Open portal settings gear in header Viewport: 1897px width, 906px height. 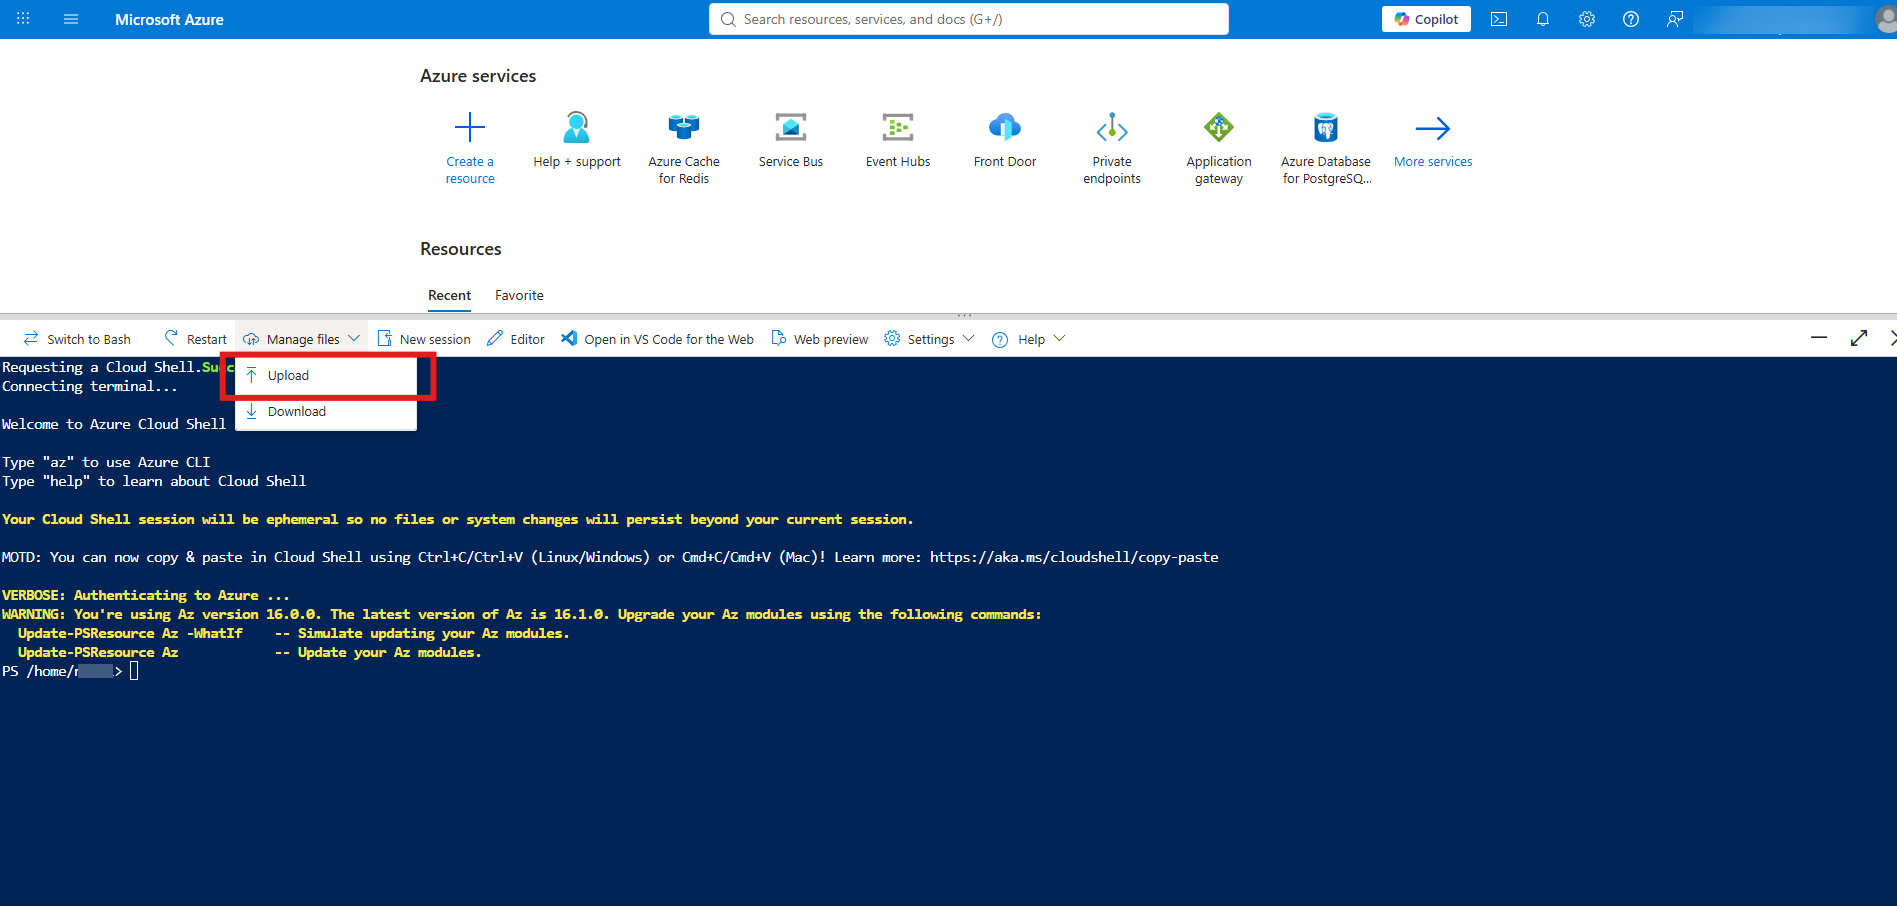pyautogui.click(x=1587, y=19)
